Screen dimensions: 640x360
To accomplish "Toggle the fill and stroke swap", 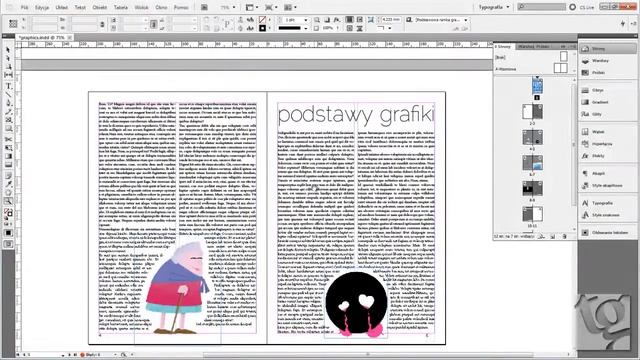I will pos(10,210).
